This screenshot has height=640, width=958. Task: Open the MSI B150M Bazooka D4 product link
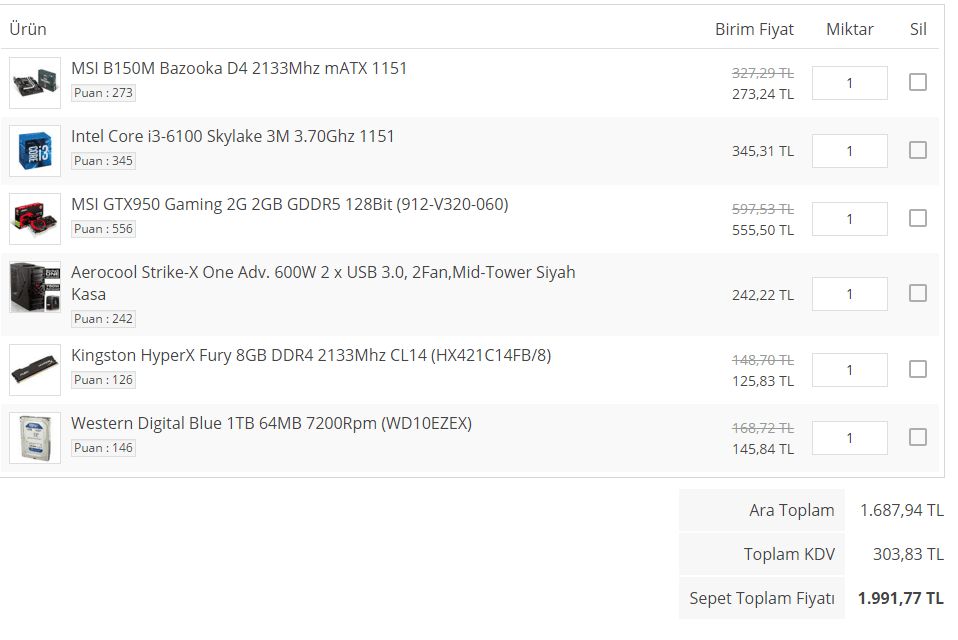tap(239, 68)
